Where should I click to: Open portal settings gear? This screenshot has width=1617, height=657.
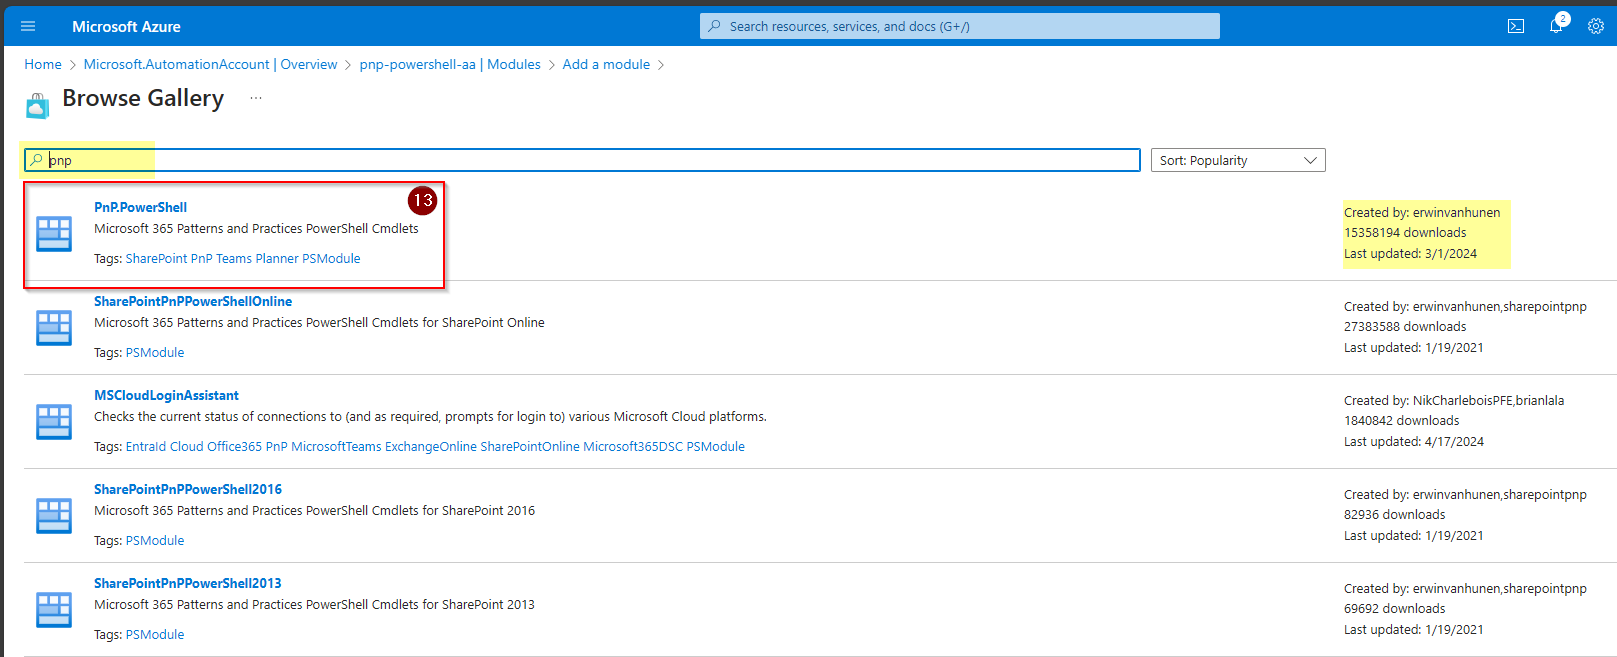[x=1596, y=26]
